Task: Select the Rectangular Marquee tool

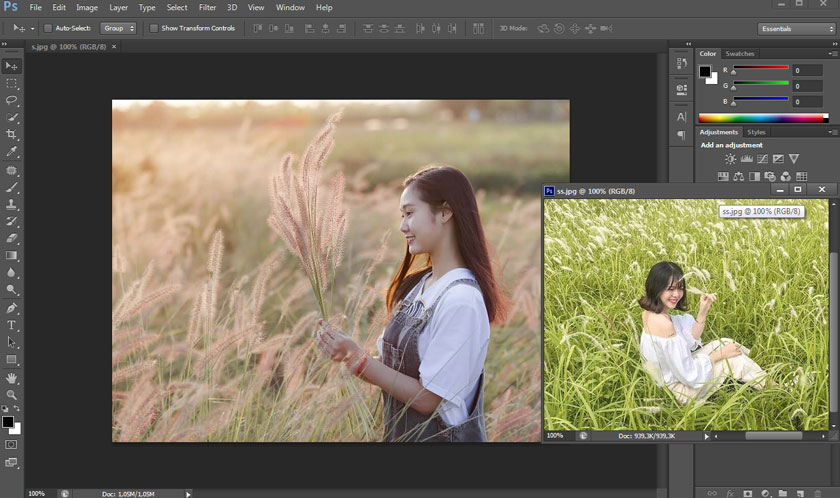Action: pos(12,83)
